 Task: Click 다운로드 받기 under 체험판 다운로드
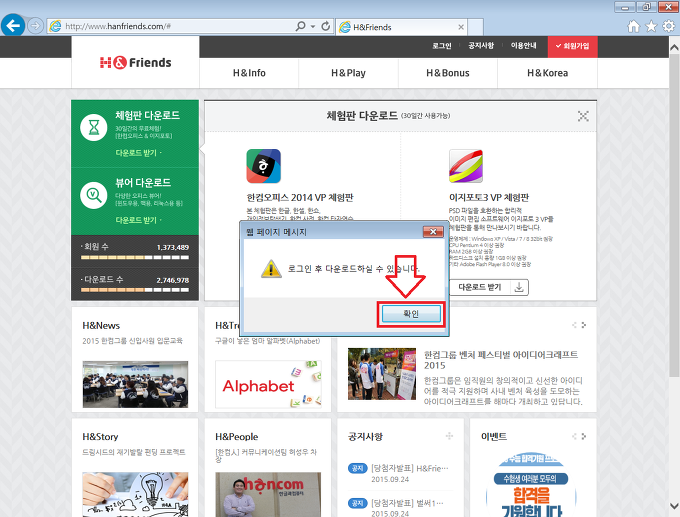[x=138, y=153]
